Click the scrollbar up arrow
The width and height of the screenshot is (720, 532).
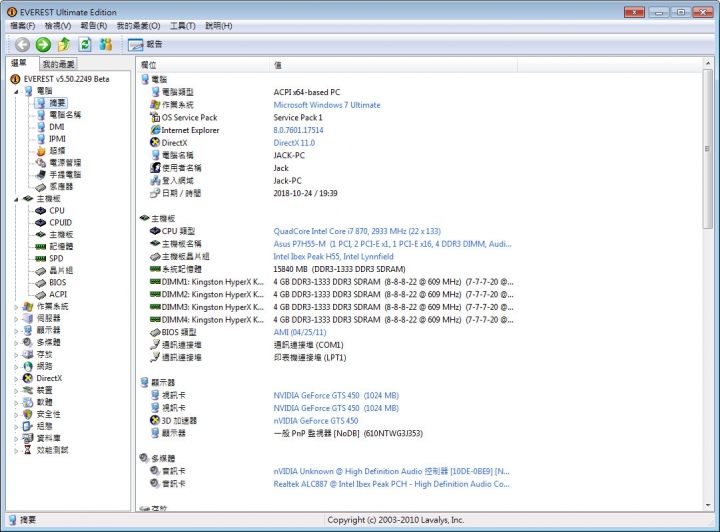pyautogui.click(x=707, y=63)
